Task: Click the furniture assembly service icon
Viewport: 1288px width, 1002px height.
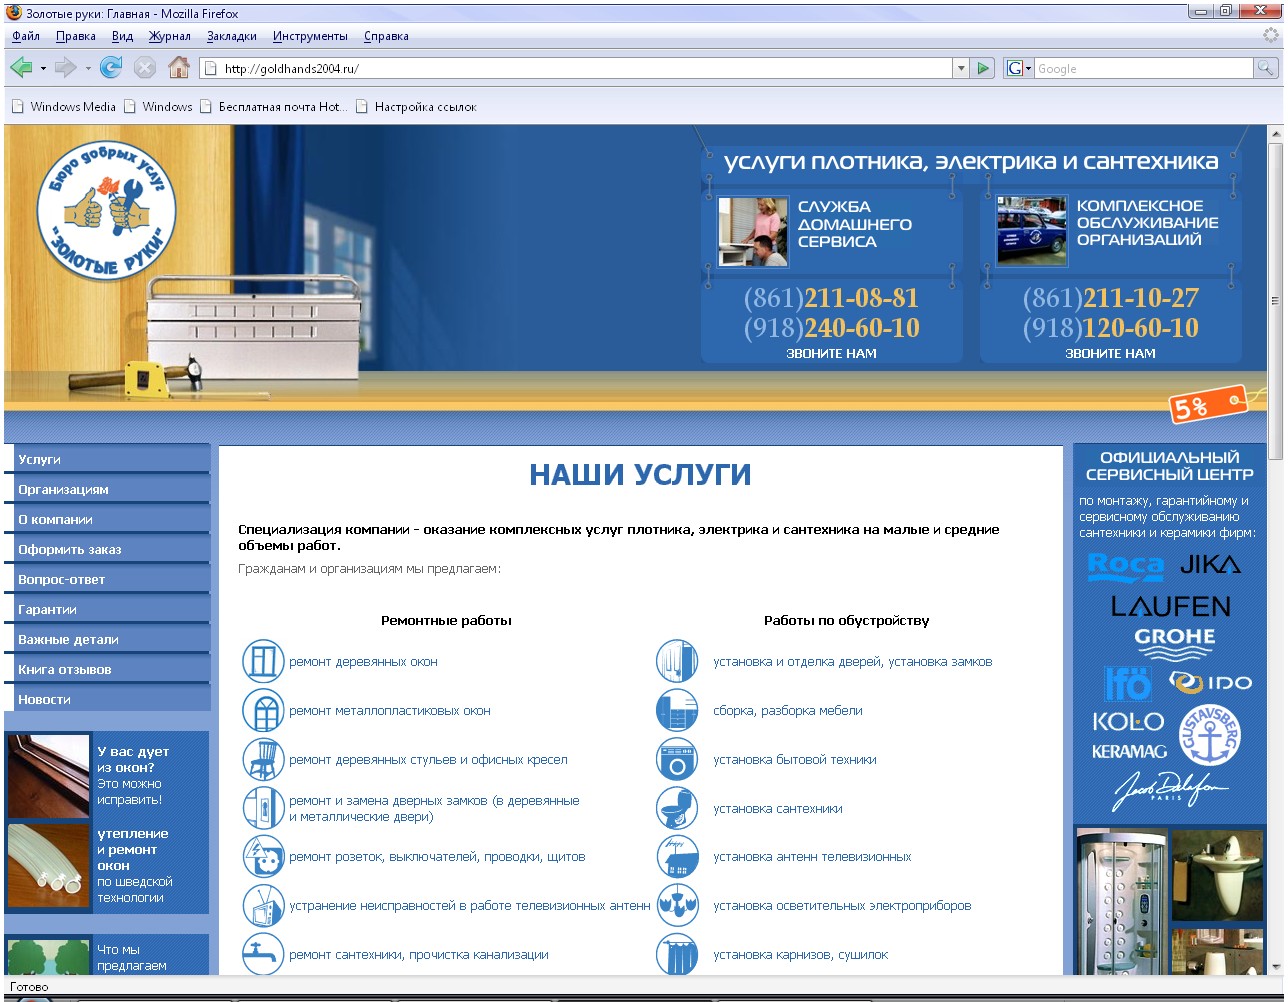Action: (677, 710)
